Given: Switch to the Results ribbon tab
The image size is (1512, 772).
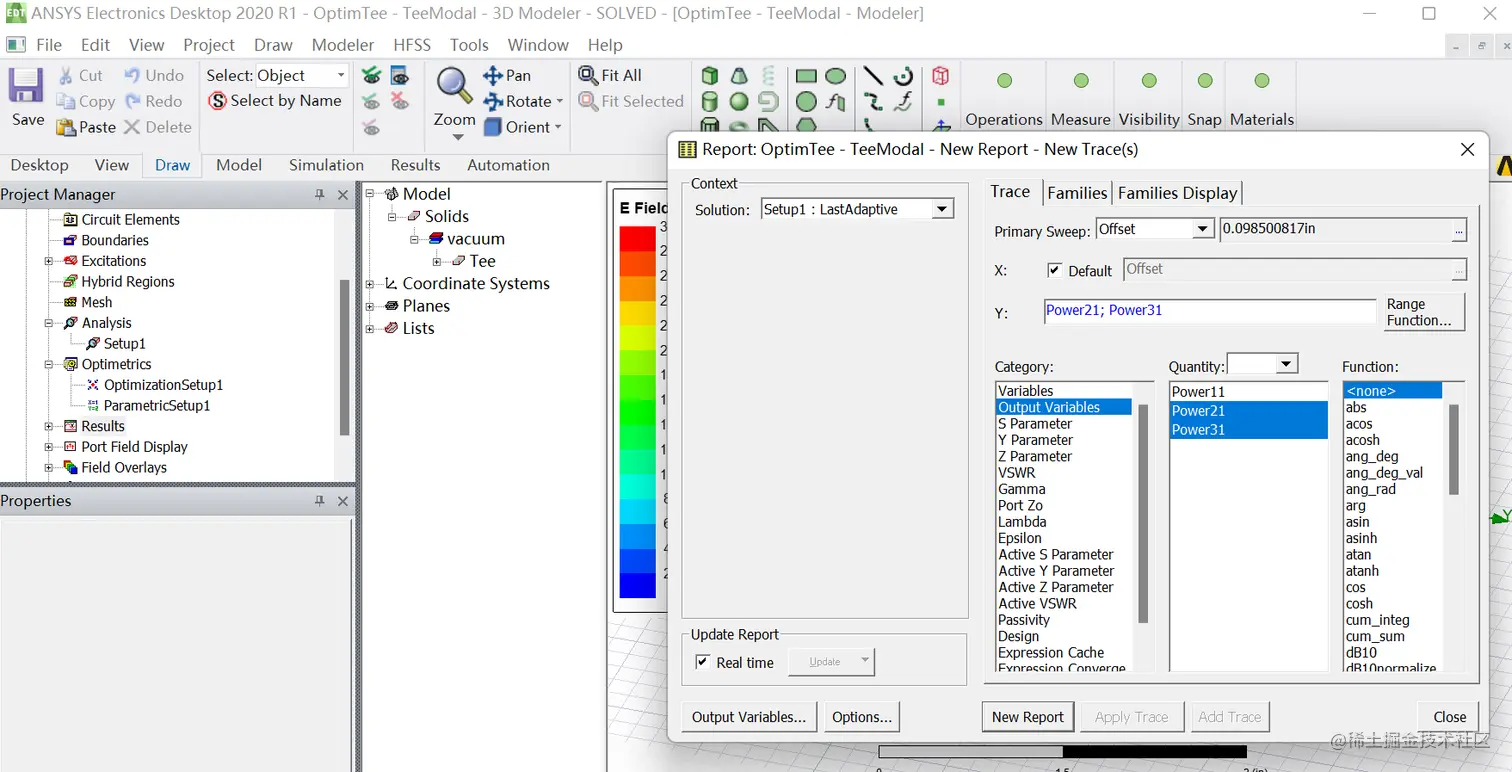Looking at the screenshot, I should click(415, 165).
